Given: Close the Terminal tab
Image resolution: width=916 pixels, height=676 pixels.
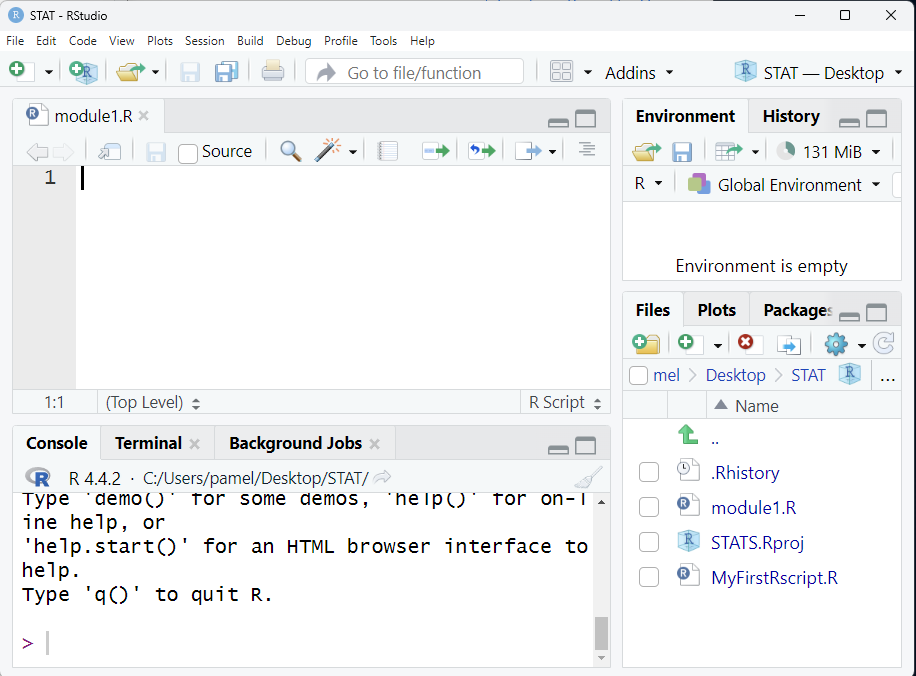Looking at the screenshot, I should pos(195,444).
